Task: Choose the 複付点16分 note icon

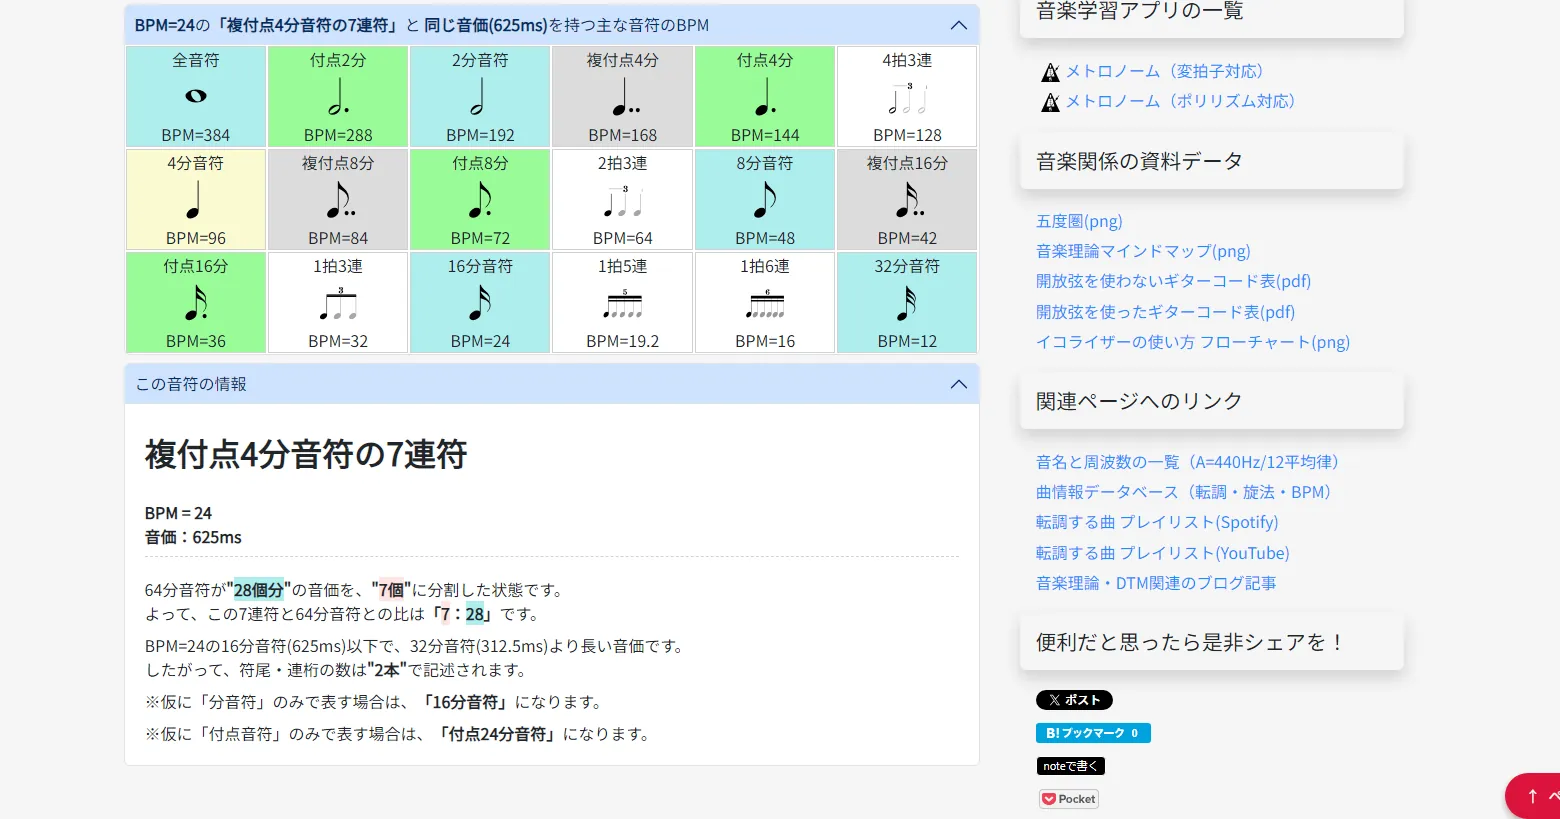Action: pyautogui.click(x=910, y=200)
